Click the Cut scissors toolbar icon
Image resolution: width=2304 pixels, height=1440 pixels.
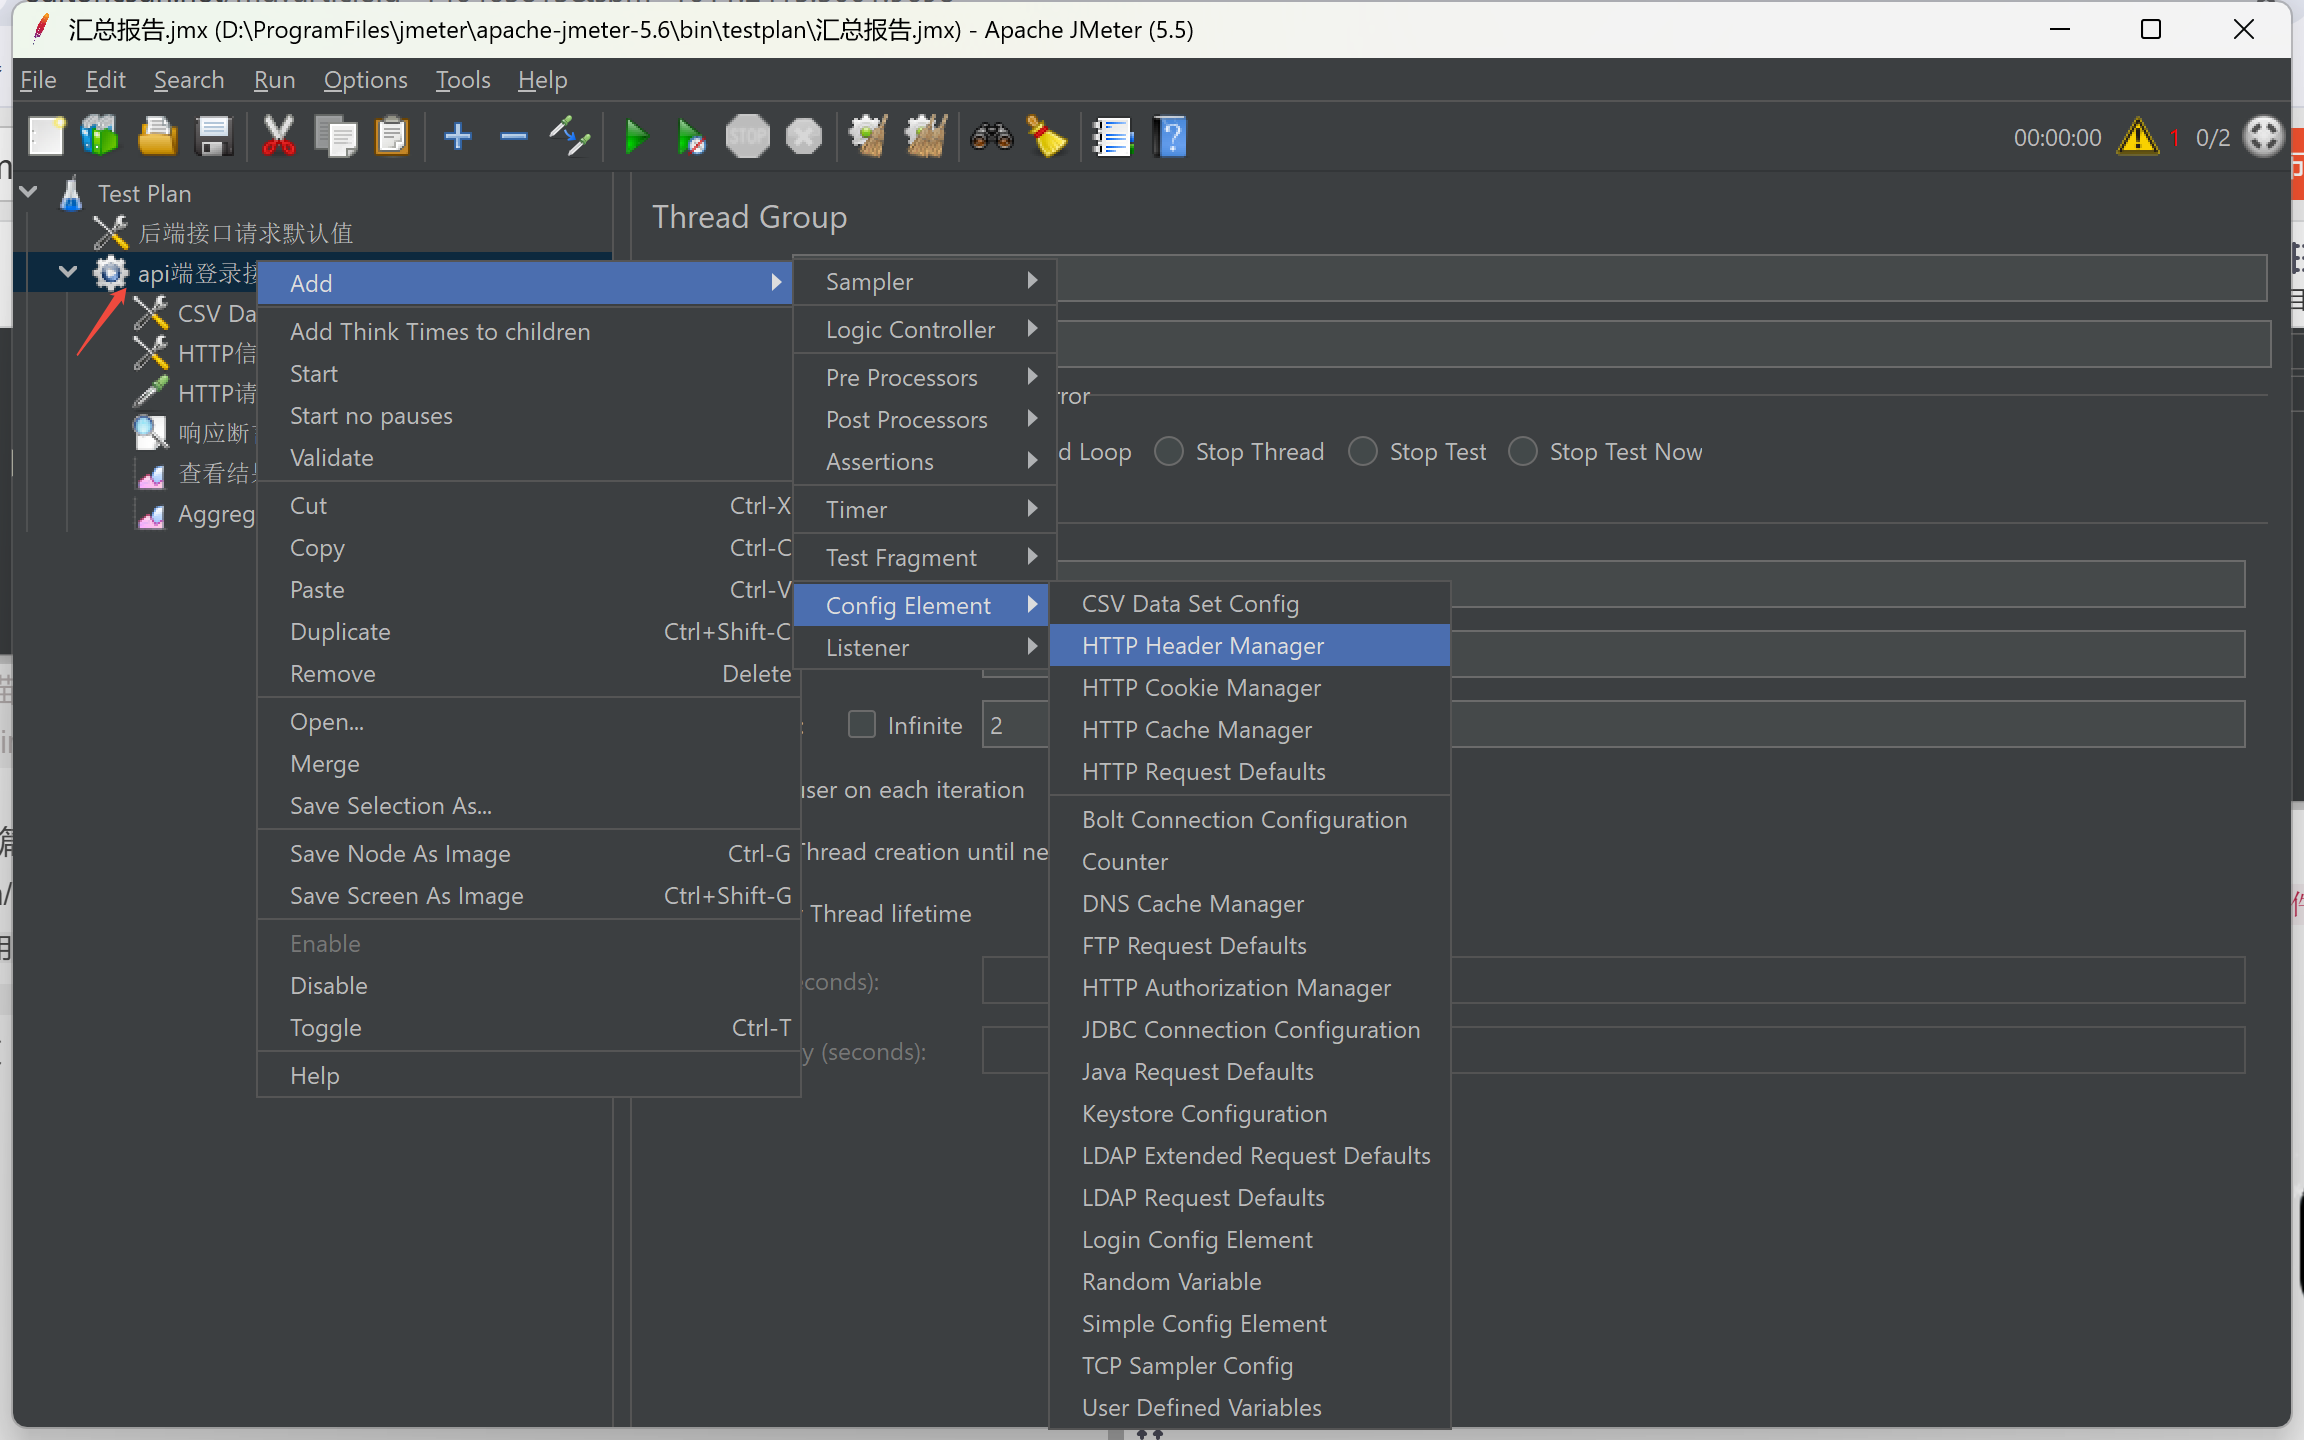click(278, 137)
